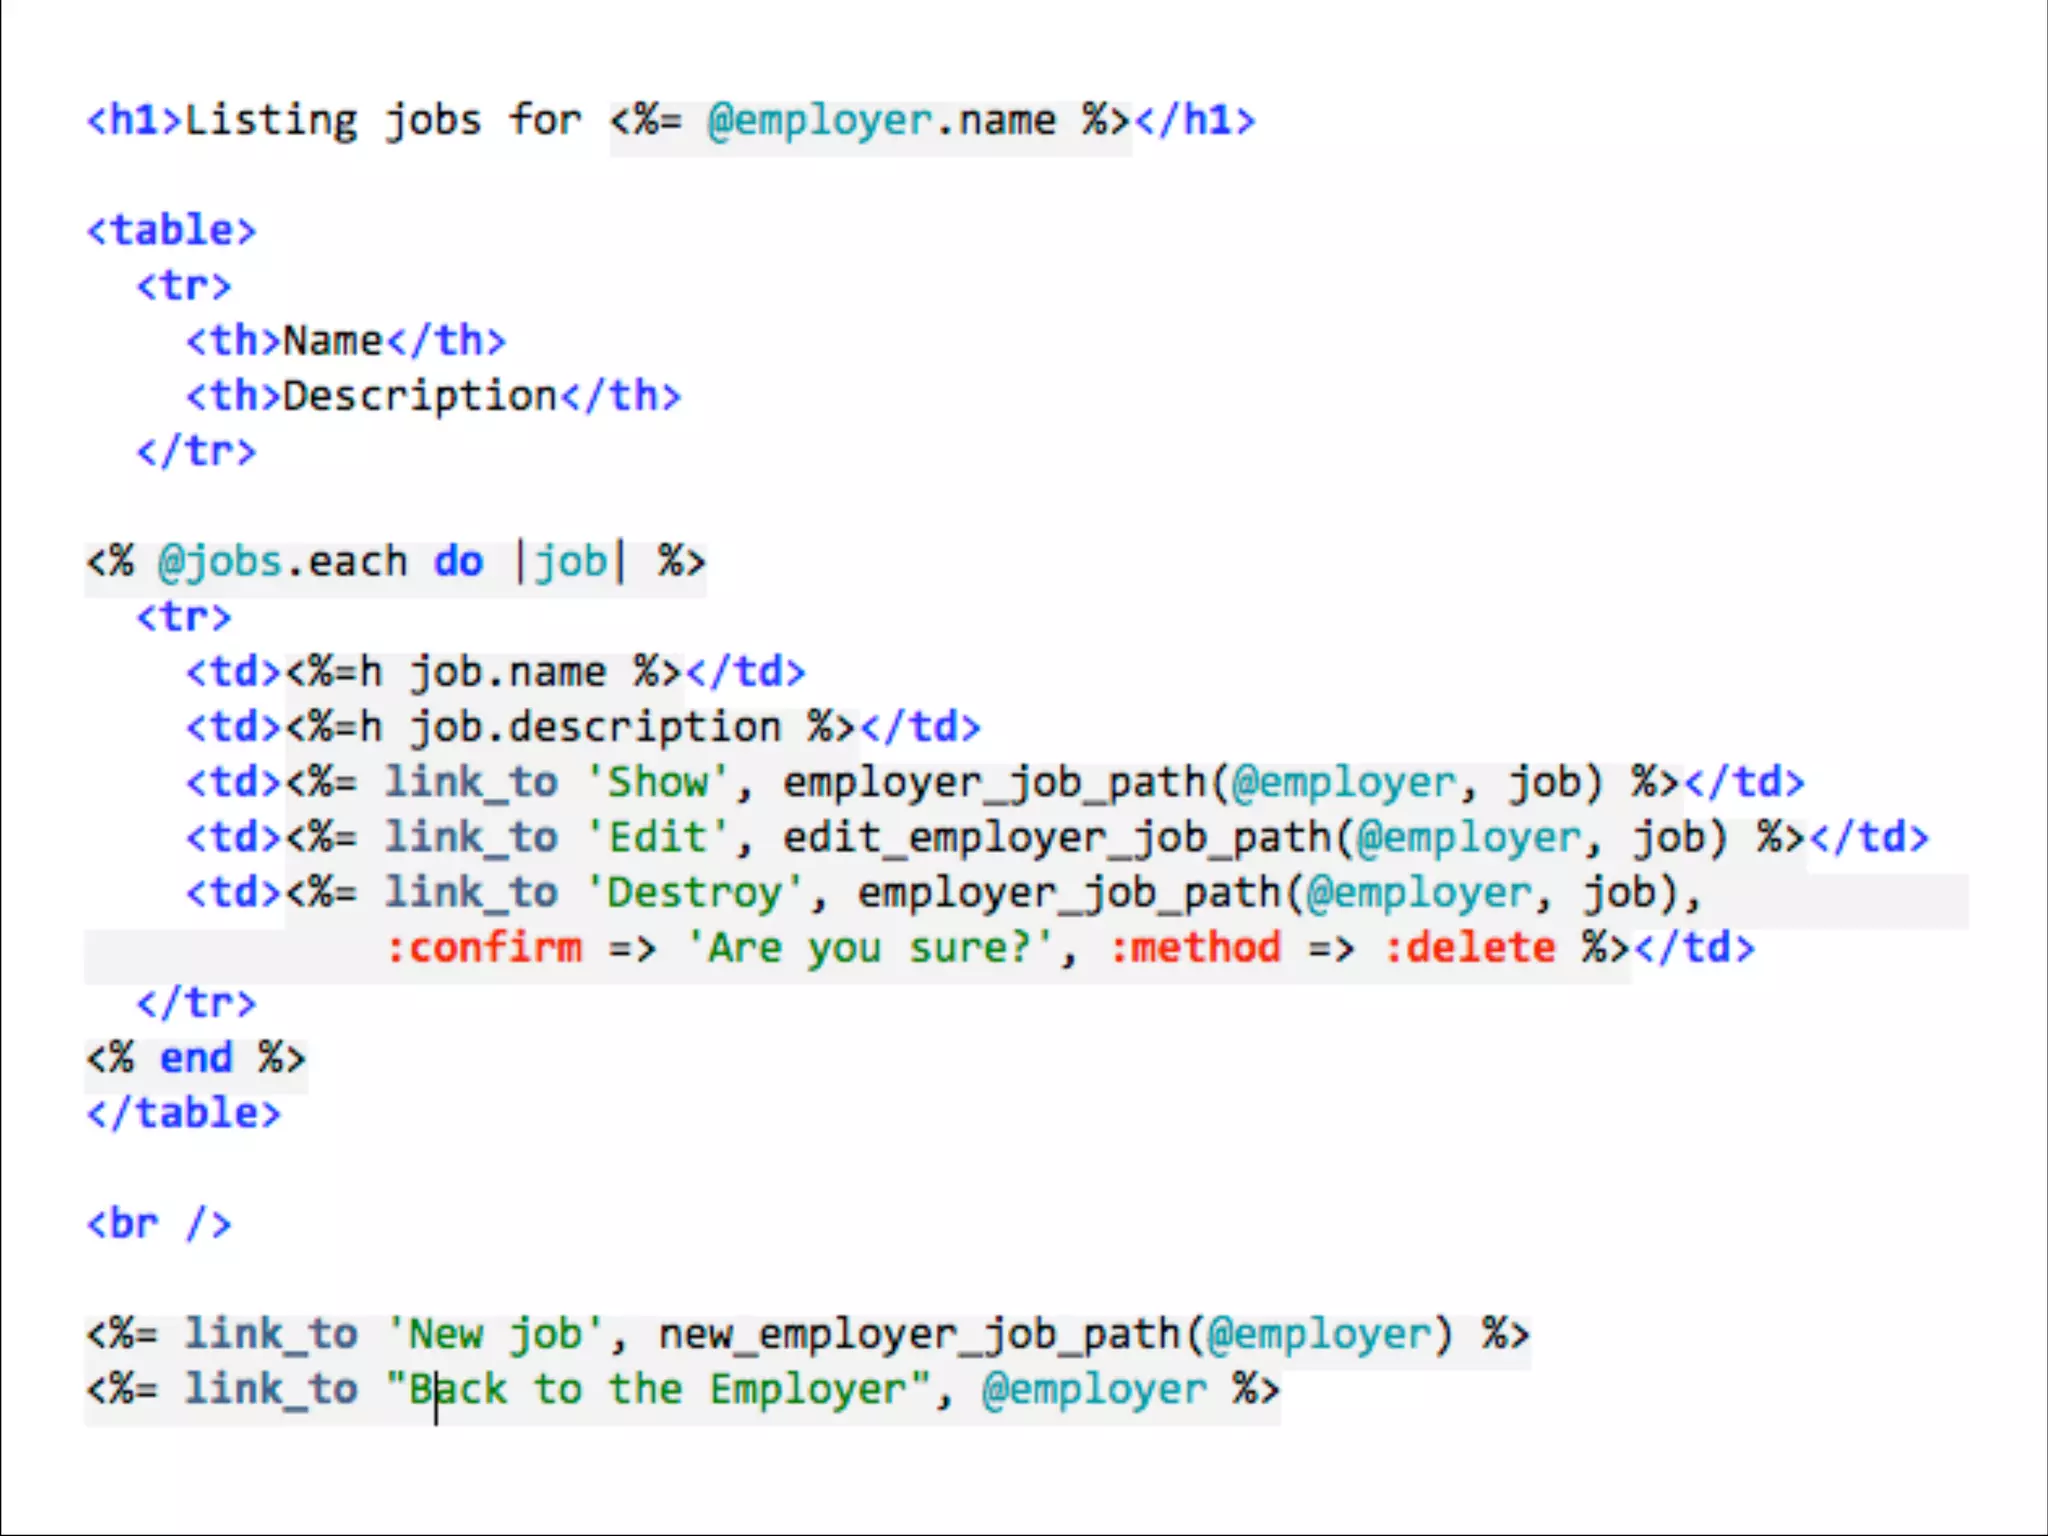Click '@jobs.each' in the loop line
2048x1536 pixels.
point(283,561)
